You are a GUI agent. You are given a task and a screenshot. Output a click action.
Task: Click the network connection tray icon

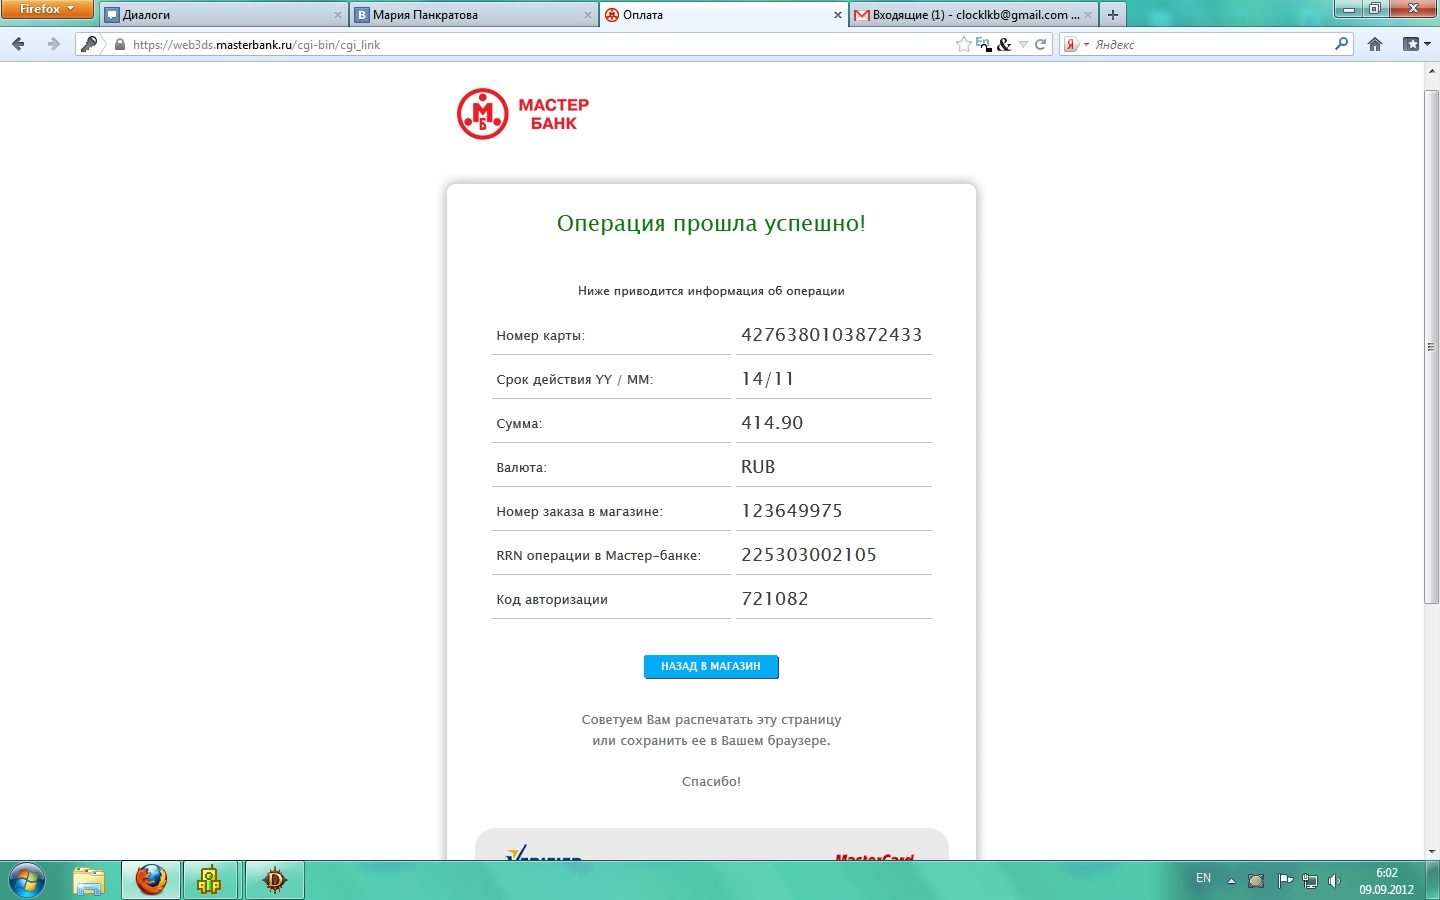[x=1310, y=881]
